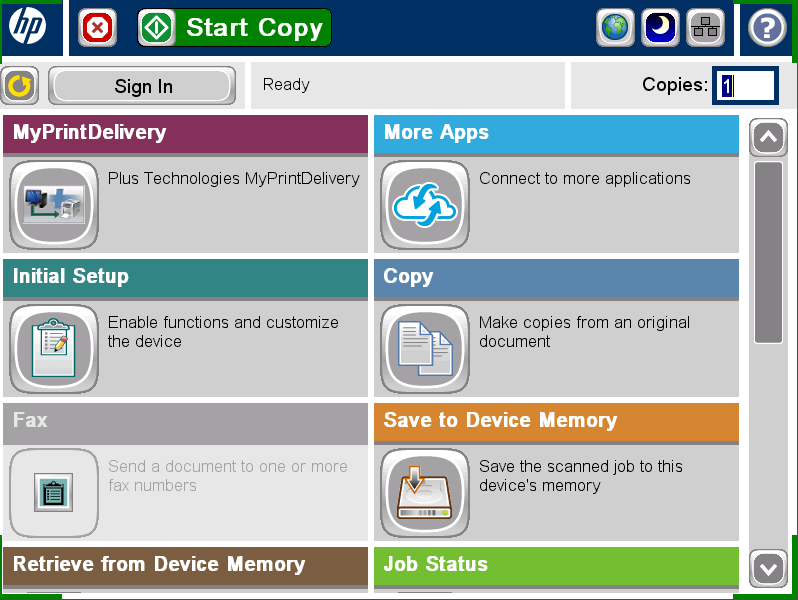This screenshot has width=798, height=600.
Task: Activate Sleep mode moon icon
Action: (661, 28)
